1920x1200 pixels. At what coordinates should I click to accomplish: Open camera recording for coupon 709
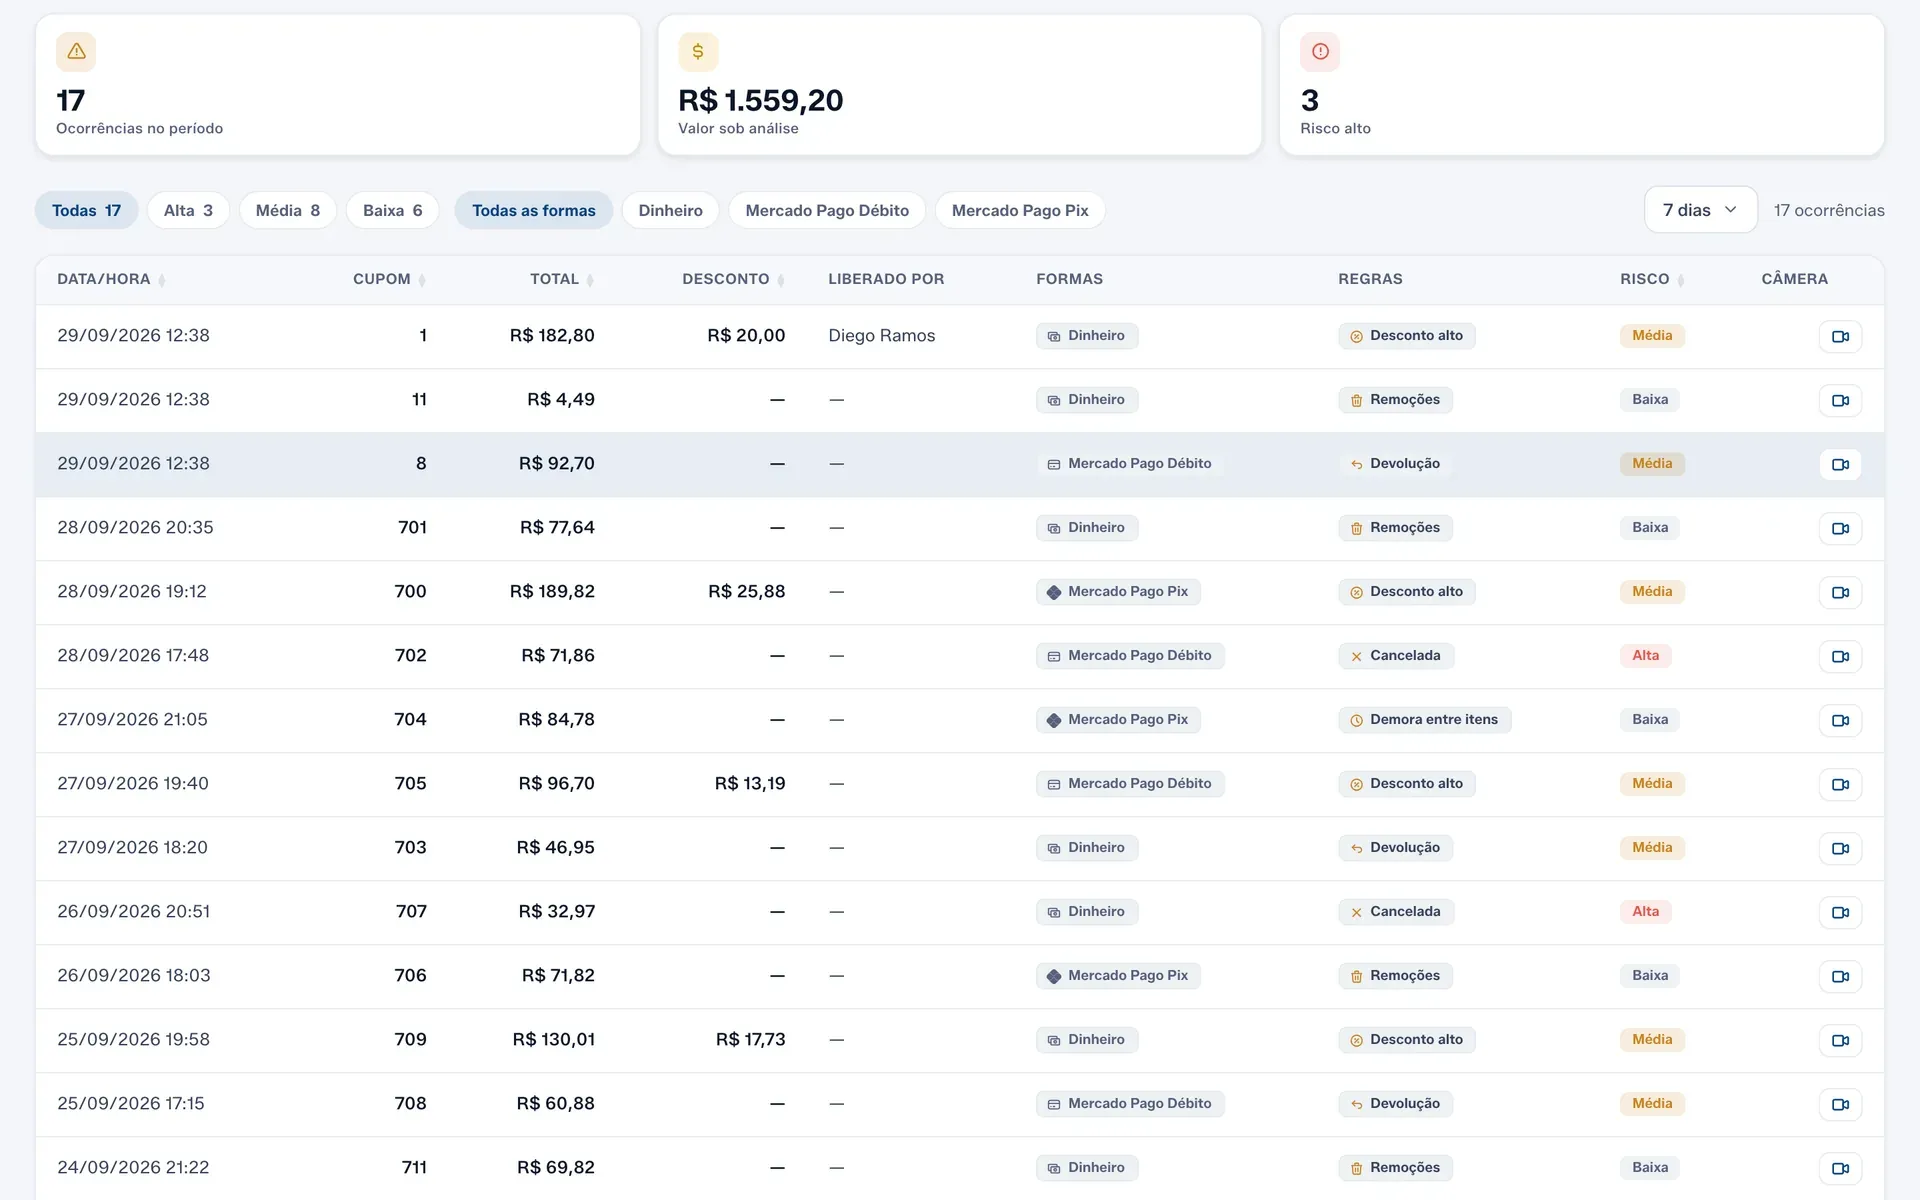coord(1840,1040)
